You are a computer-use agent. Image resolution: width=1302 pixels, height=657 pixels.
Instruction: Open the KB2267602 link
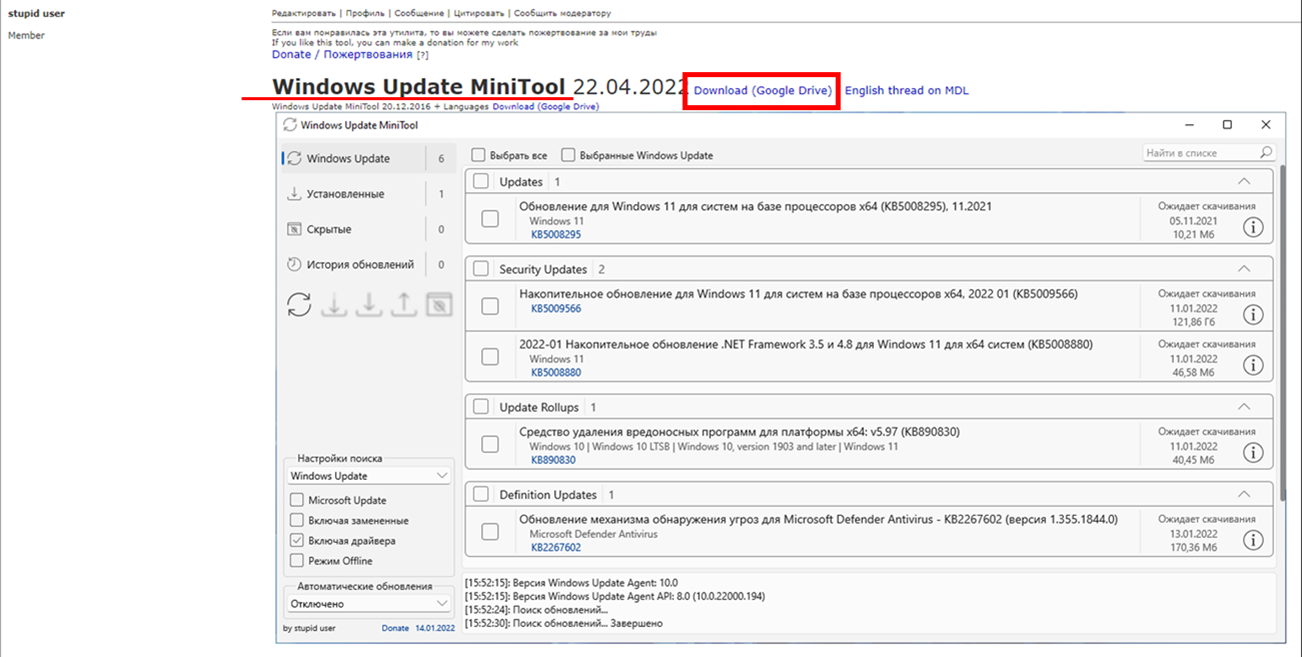pyautogui.click(x=556, y=548)
